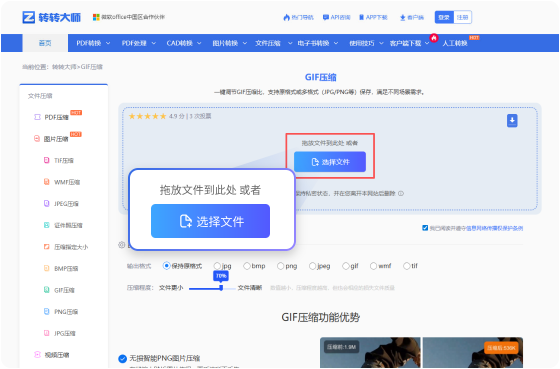Expand the PDF处理 dropdown arrow

(154, 43)
